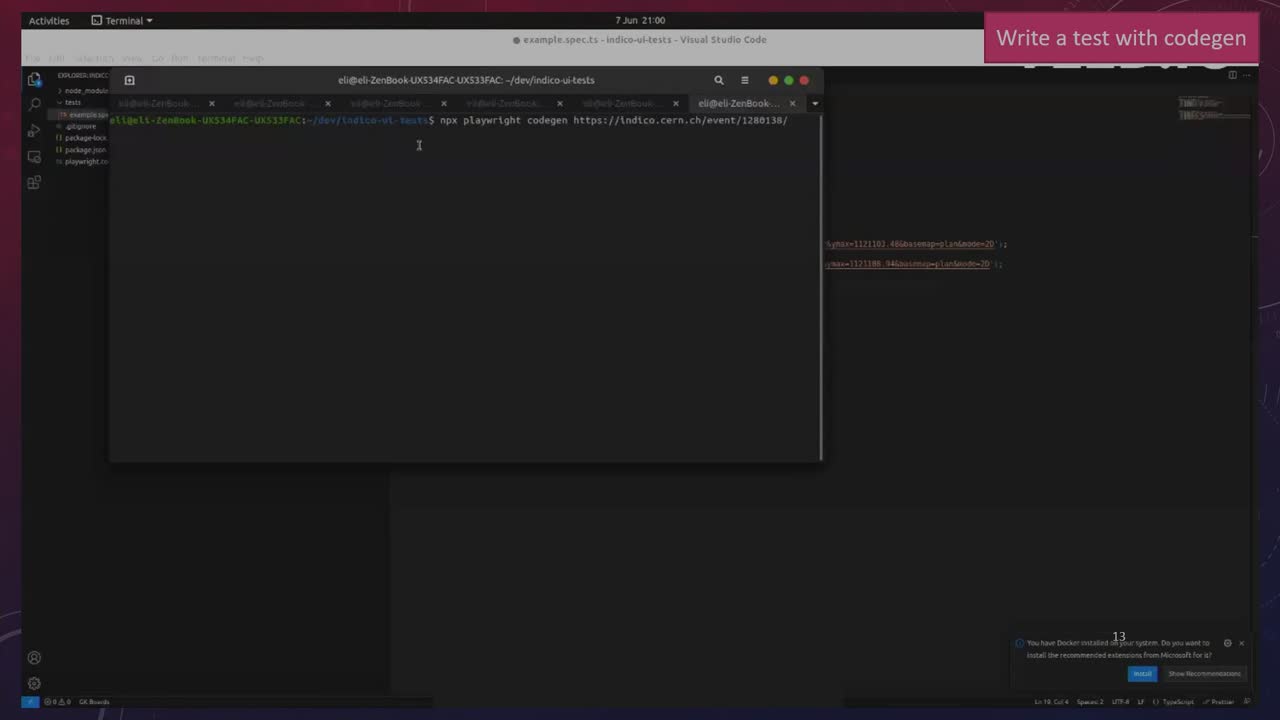
Task: Open the Manage gear icon in the activity bar
Action: coord(34,684)
